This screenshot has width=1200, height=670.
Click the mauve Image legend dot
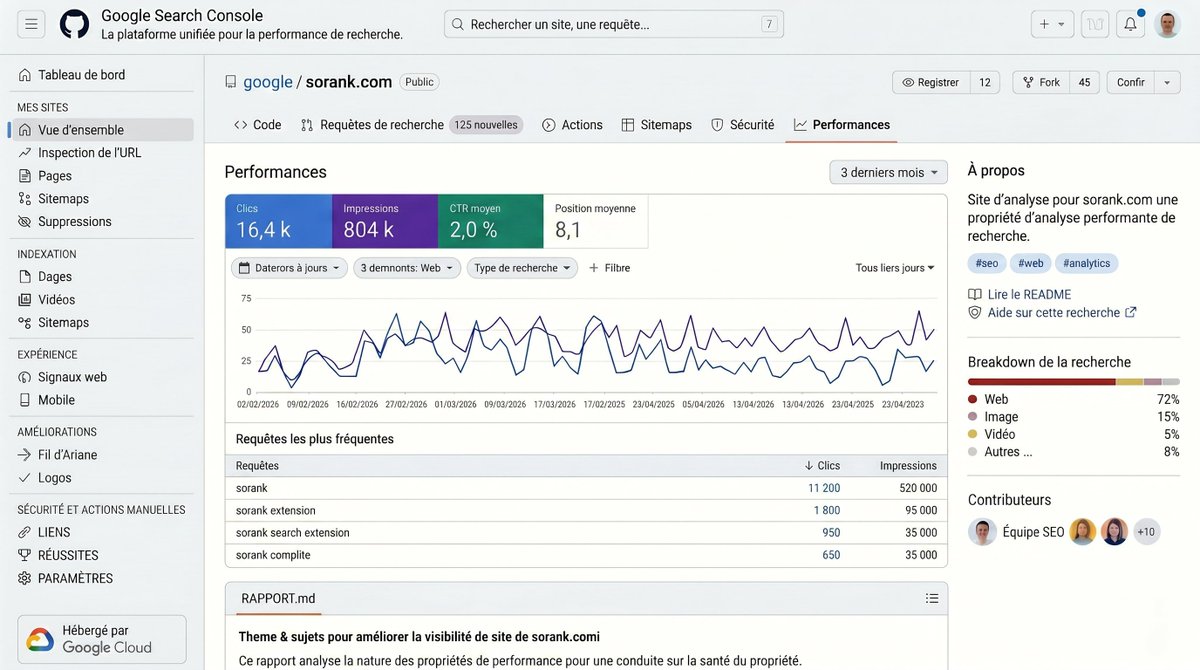pyautogui.click(x=973, y=417)
